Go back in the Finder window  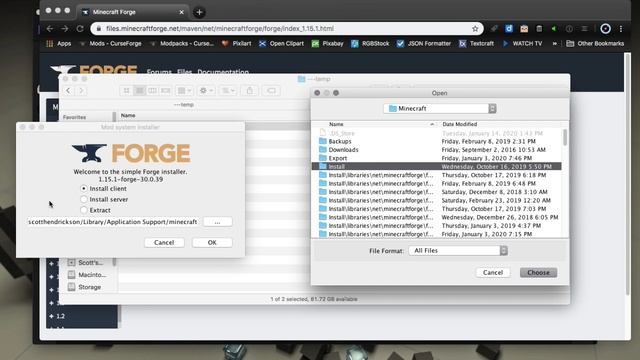pyautogui.click(x=68, y=91)
